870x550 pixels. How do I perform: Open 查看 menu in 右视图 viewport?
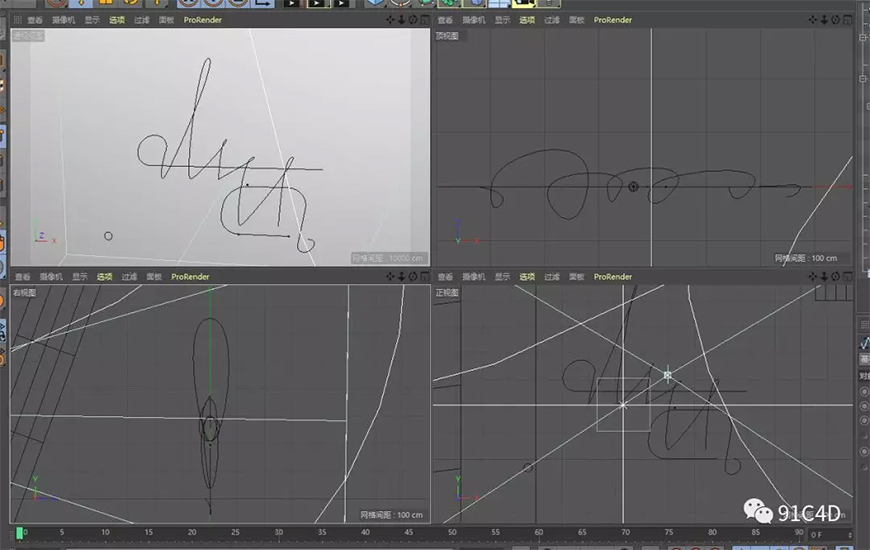coord(23,276)
